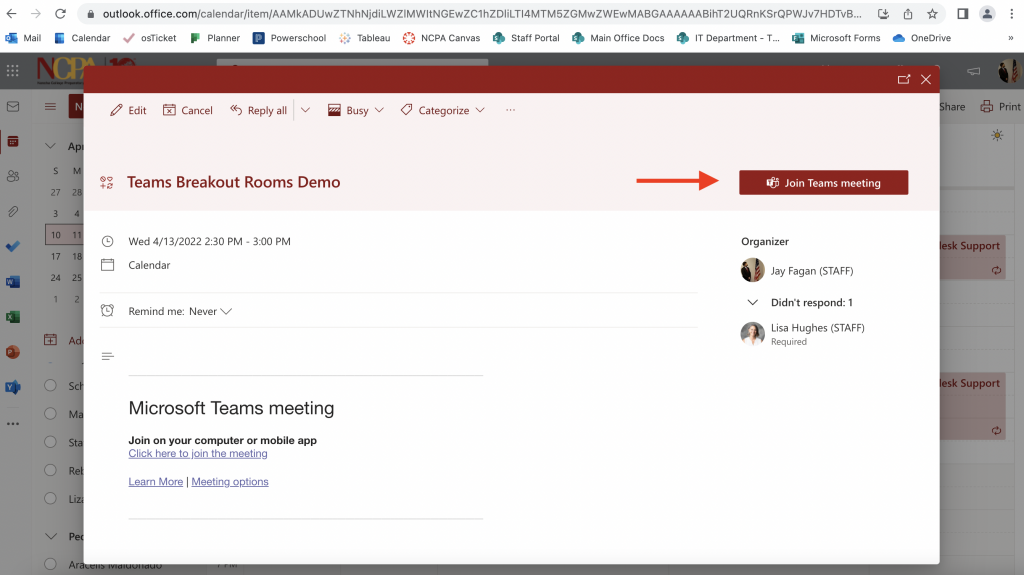Click the 'Click here to join the meeting' link

[198, 453]
